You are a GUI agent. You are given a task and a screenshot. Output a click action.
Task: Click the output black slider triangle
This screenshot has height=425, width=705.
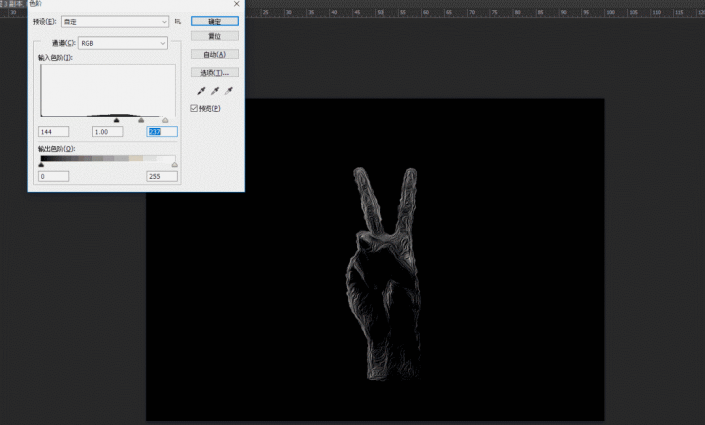41,166
